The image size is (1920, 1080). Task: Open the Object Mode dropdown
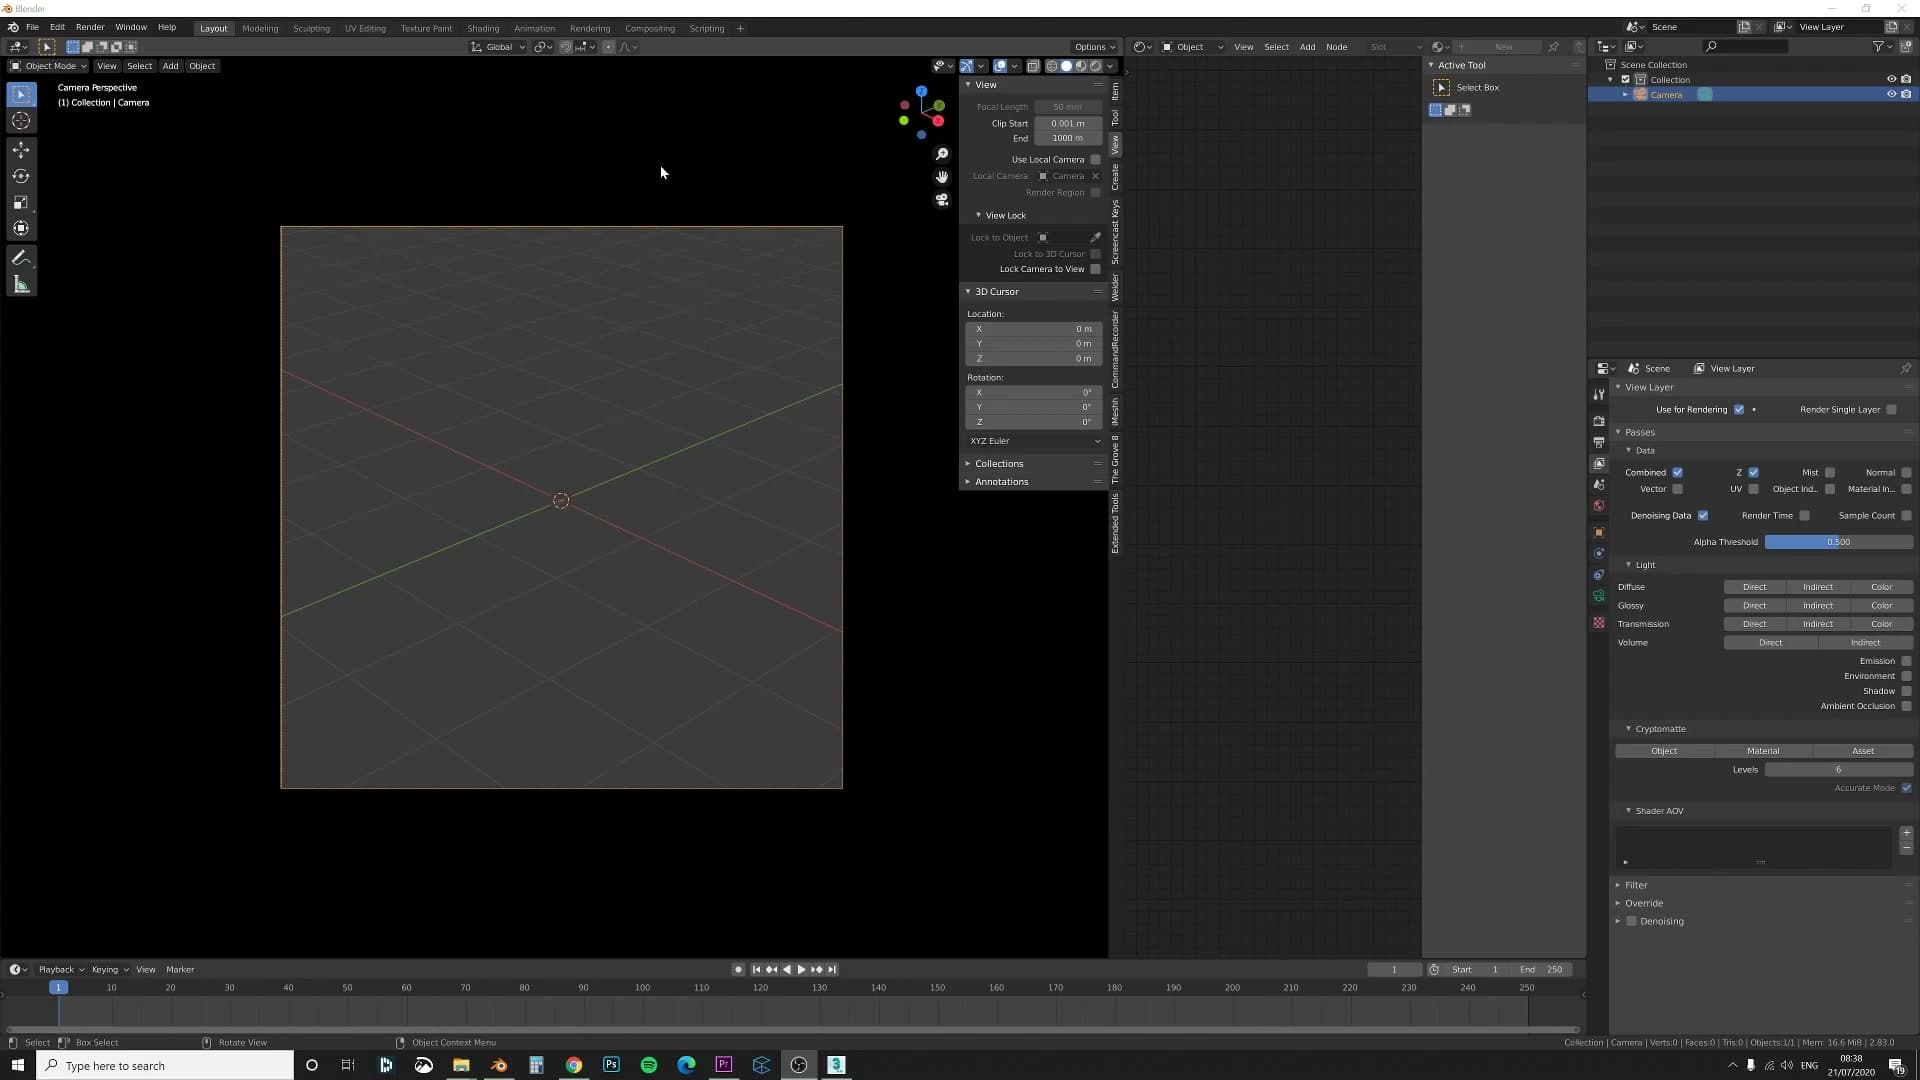pyautogui.click(x=48, y=66)
